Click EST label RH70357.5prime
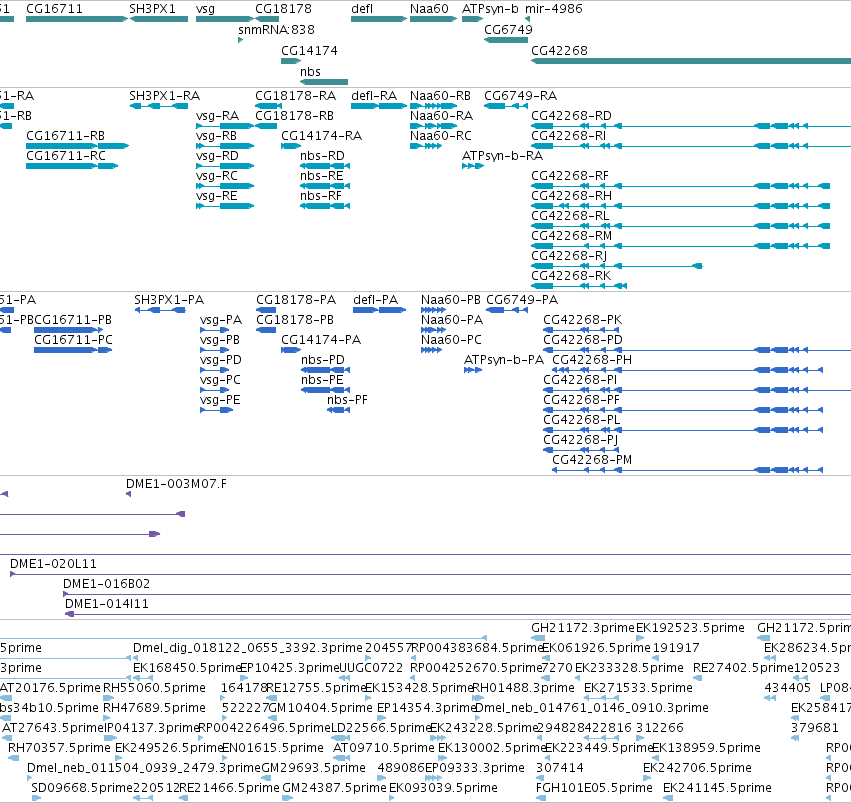The height and width of the screenshot is (803, 851). 59,748
